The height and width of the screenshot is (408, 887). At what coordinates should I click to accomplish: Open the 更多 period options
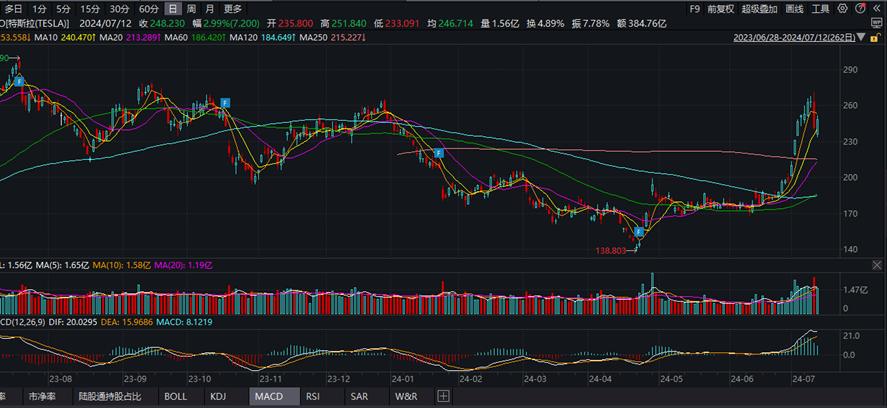[x=233, y=8]
